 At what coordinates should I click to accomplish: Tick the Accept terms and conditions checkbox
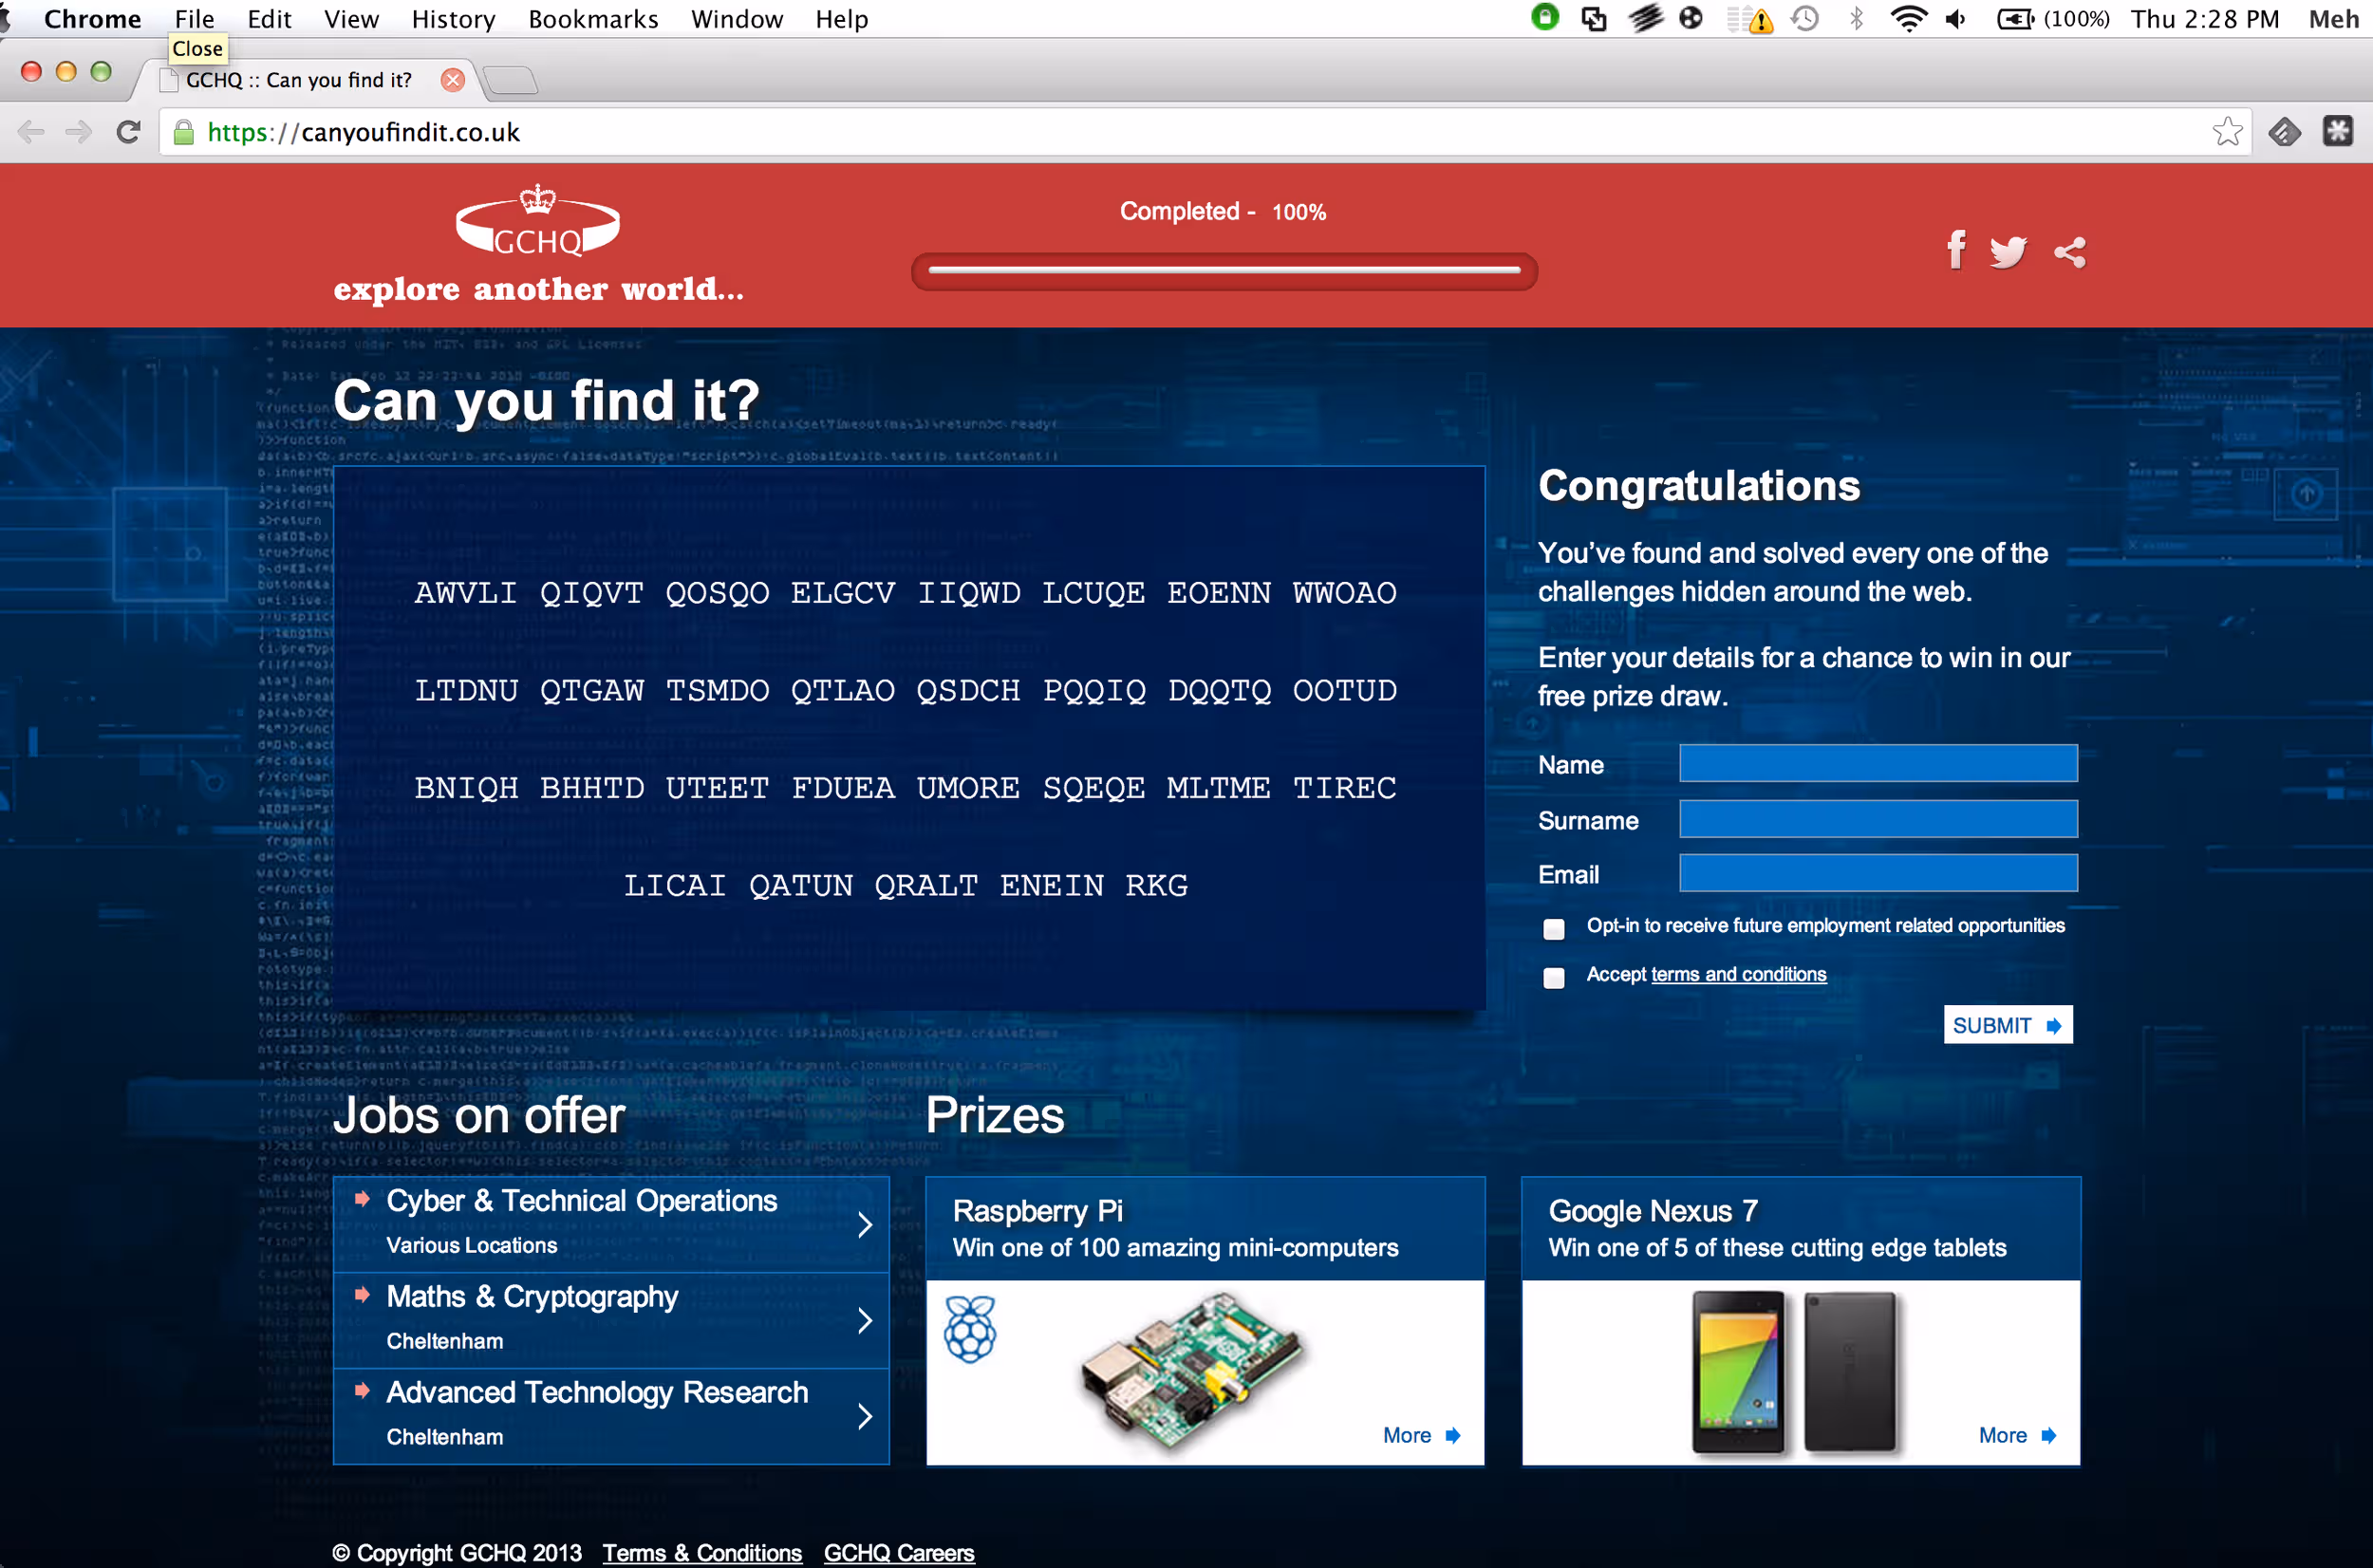(1553, 978)
